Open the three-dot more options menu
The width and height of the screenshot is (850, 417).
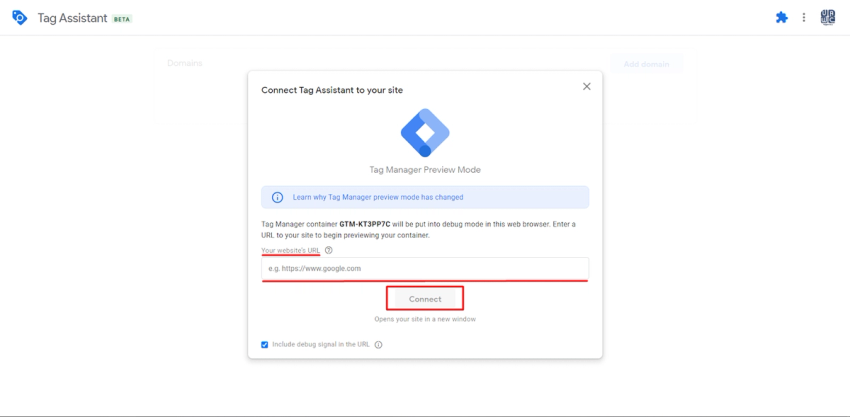pos(804,18)
